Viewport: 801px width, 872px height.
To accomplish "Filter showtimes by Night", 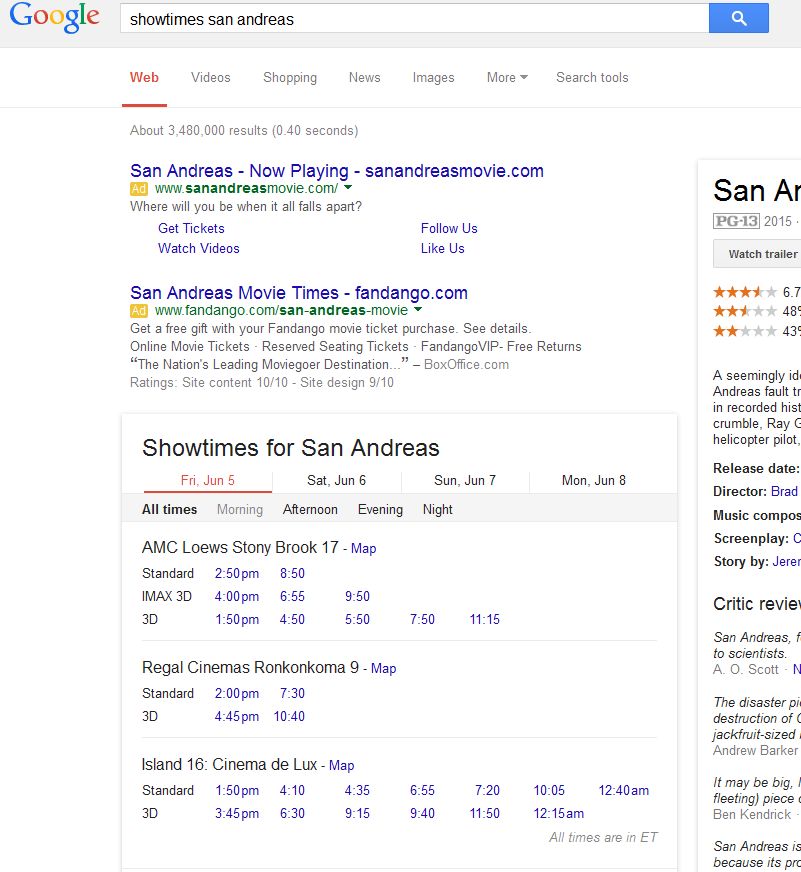I will click(438, 509).
